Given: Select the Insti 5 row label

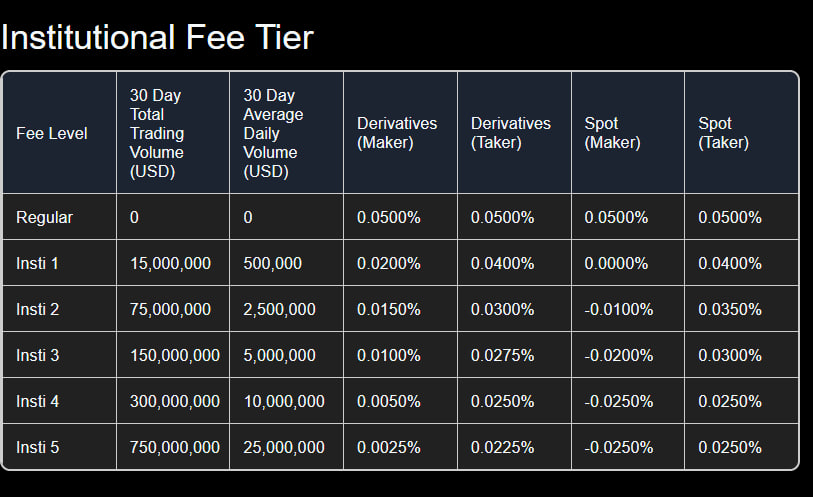Looking at the screenshot, I should [37, 447].
